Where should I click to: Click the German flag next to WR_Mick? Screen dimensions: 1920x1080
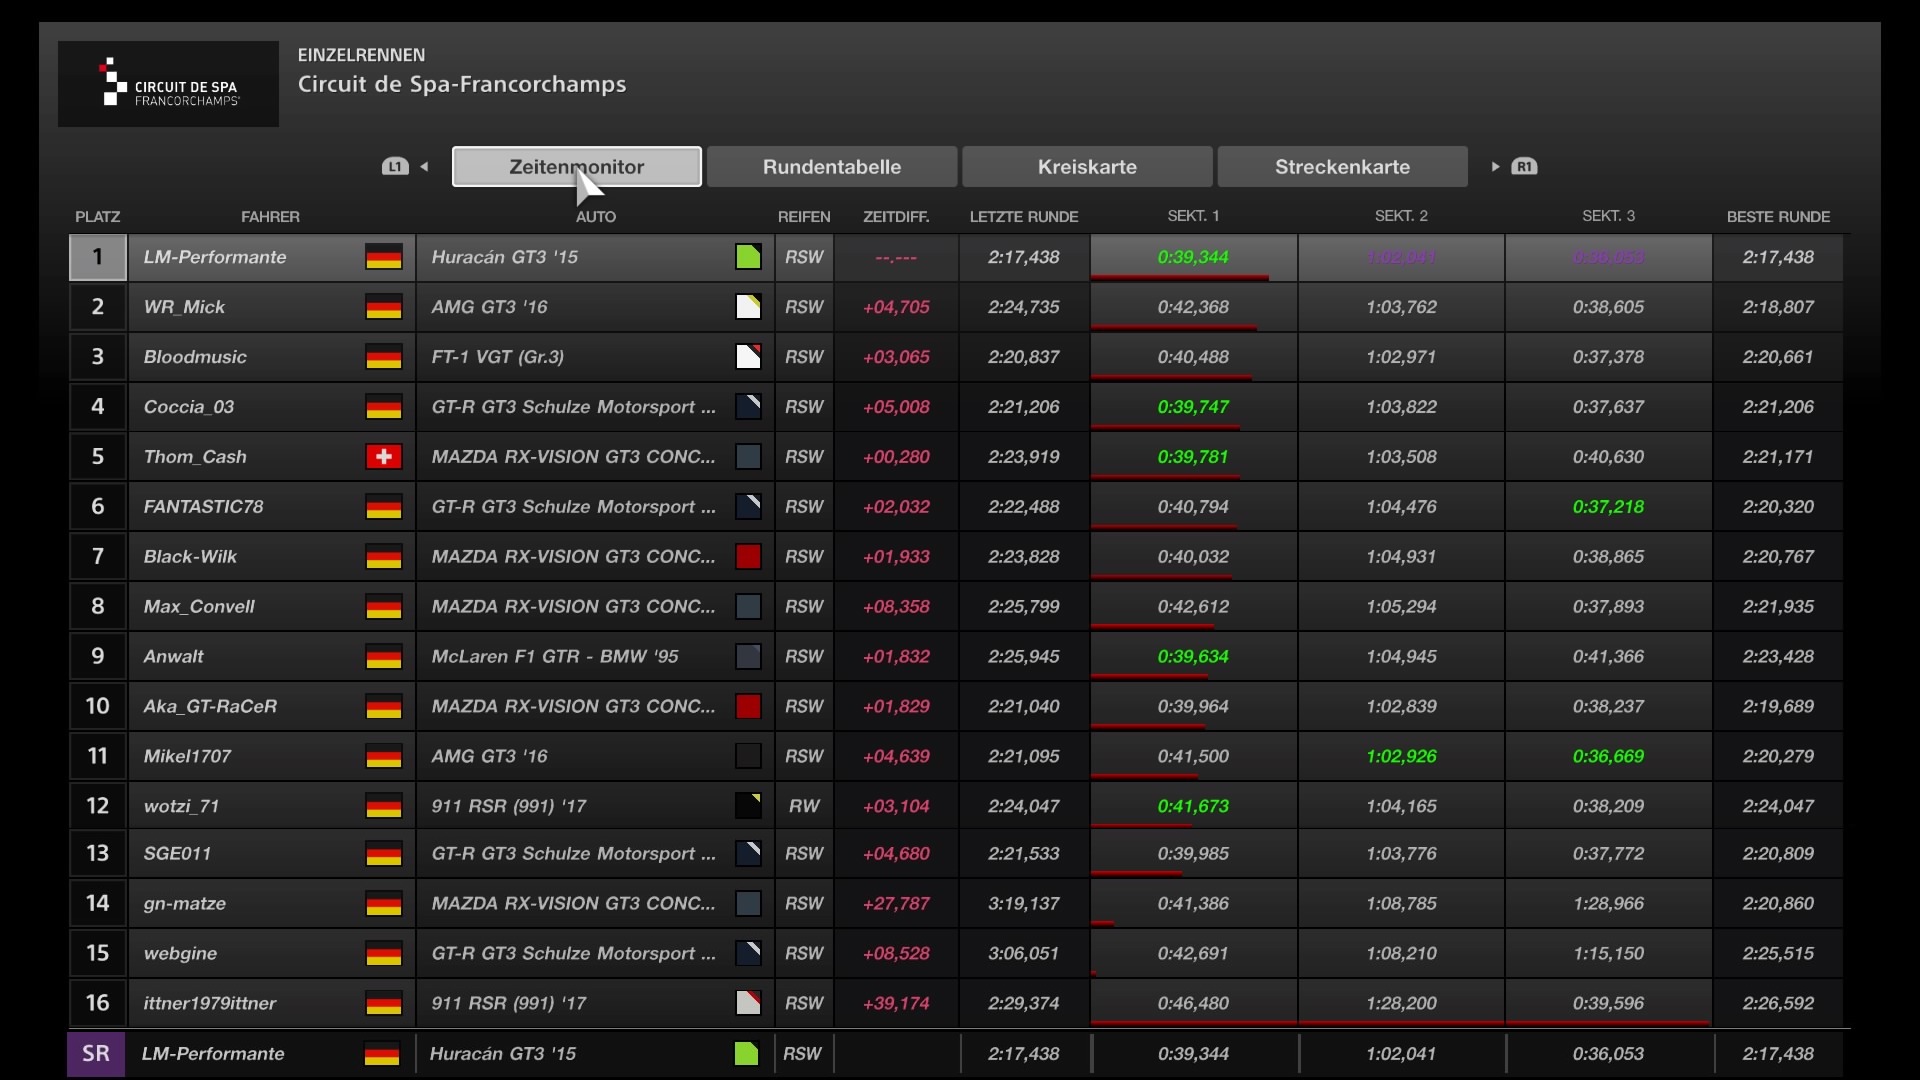(x=383, y=307)
